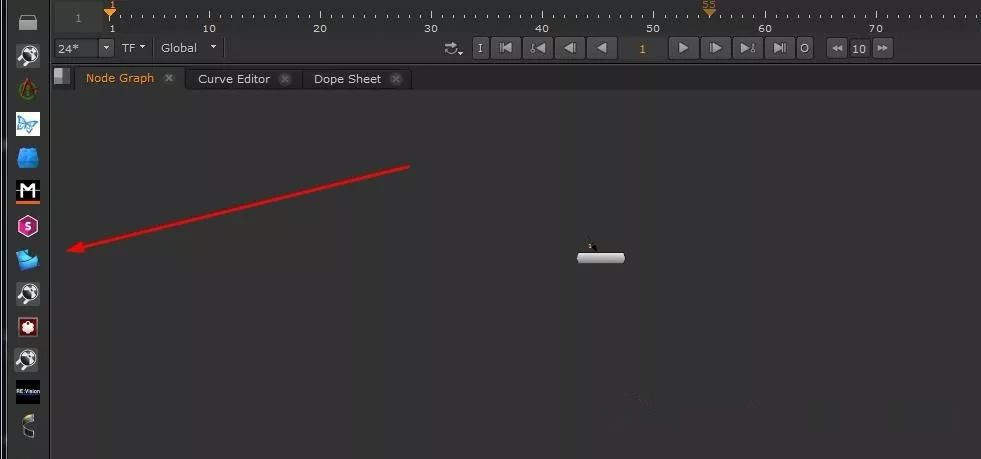Open the butterfly plugin icon in the toolbar
981x459 pixels.
pyautogui.click(x=28, y=124)
